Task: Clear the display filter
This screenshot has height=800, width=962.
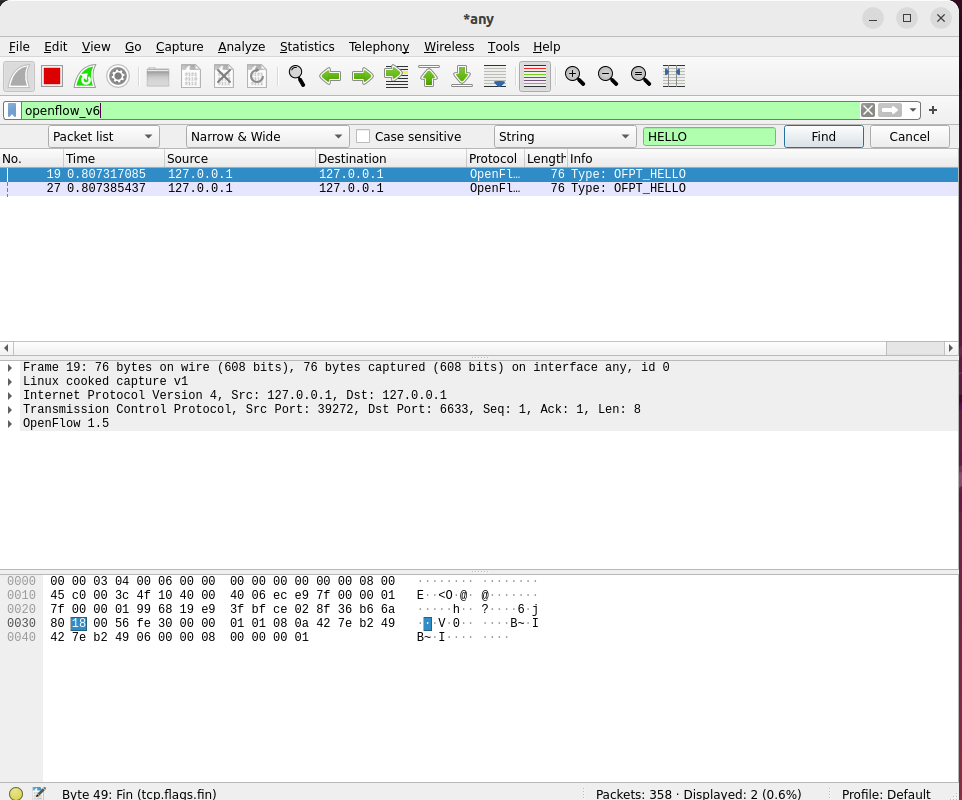Action: coord(868,110)
